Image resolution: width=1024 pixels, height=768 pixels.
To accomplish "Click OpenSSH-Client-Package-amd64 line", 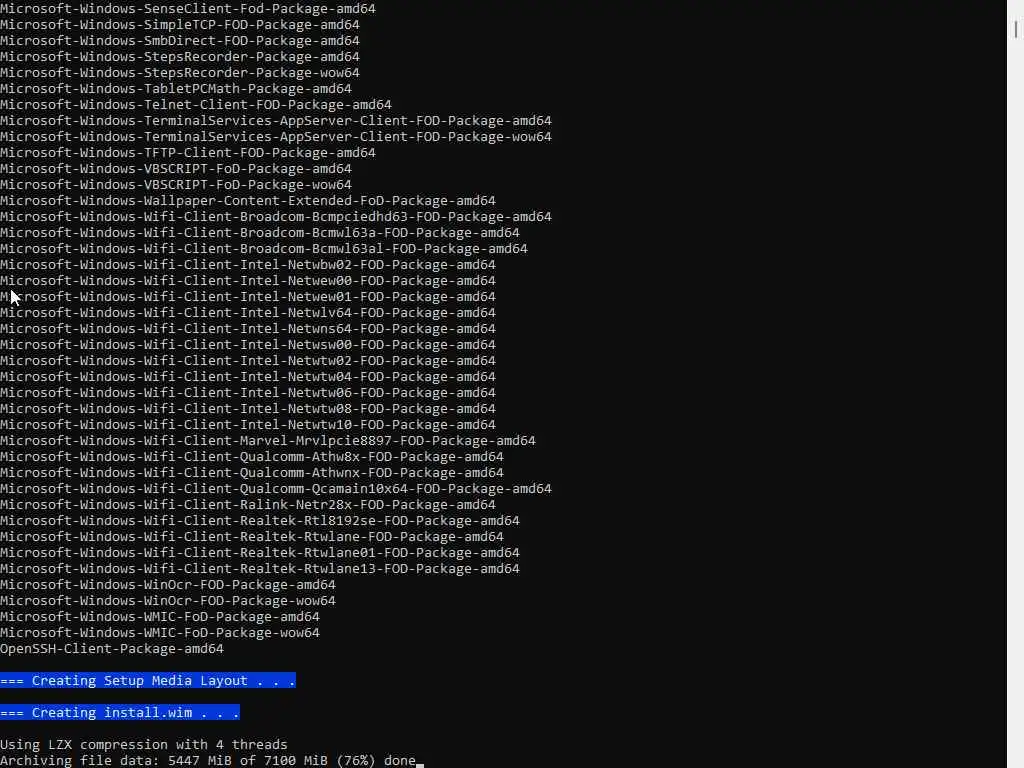I will pos(112,648).
